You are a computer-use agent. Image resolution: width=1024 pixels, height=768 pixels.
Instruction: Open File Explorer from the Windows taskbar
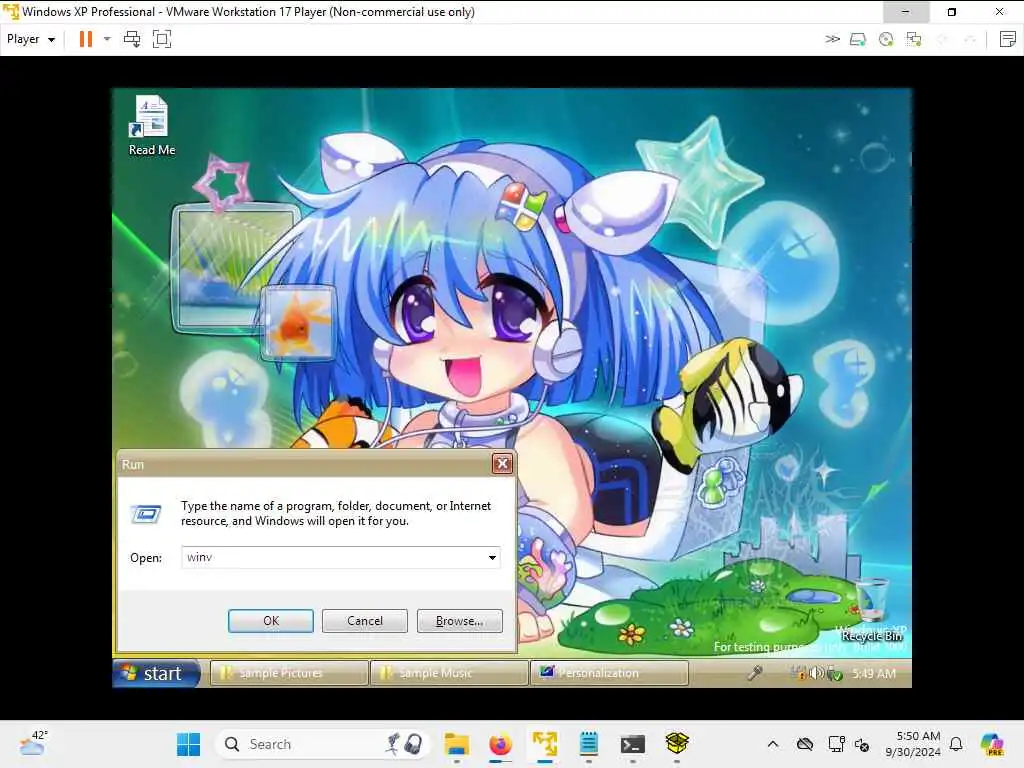coord(456,744)
